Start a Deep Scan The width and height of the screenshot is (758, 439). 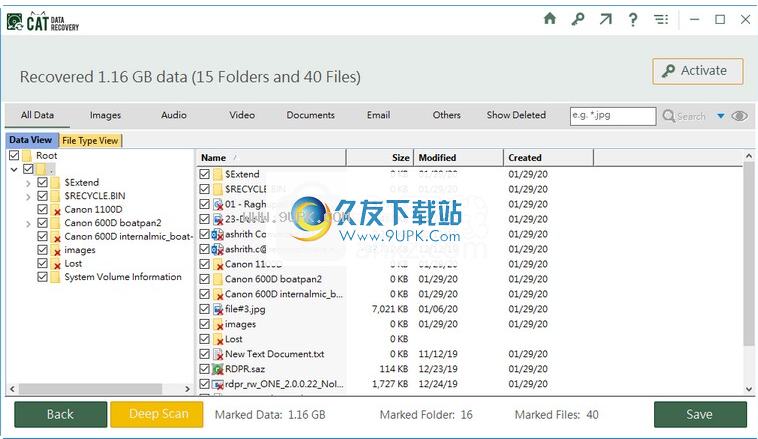[157, 414]
